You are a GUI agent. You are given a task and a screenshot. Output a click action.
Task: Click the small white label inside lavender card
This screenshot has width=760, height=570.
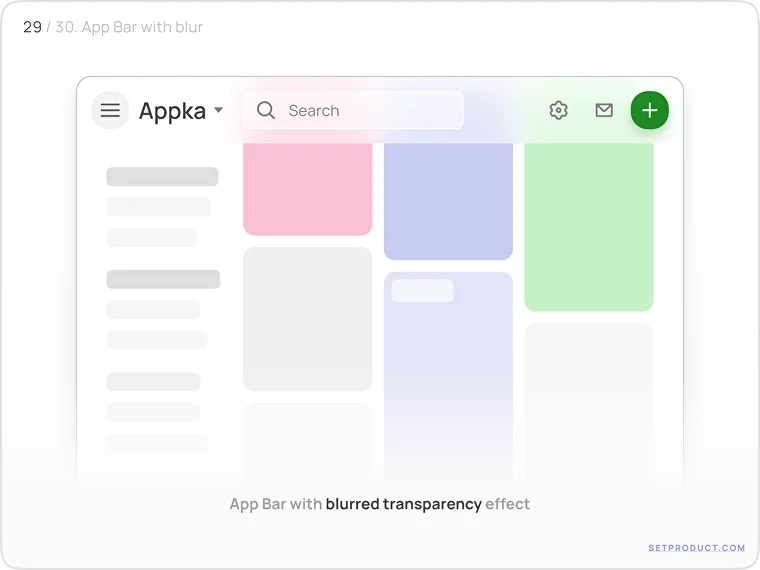click(x=422, y=291)
